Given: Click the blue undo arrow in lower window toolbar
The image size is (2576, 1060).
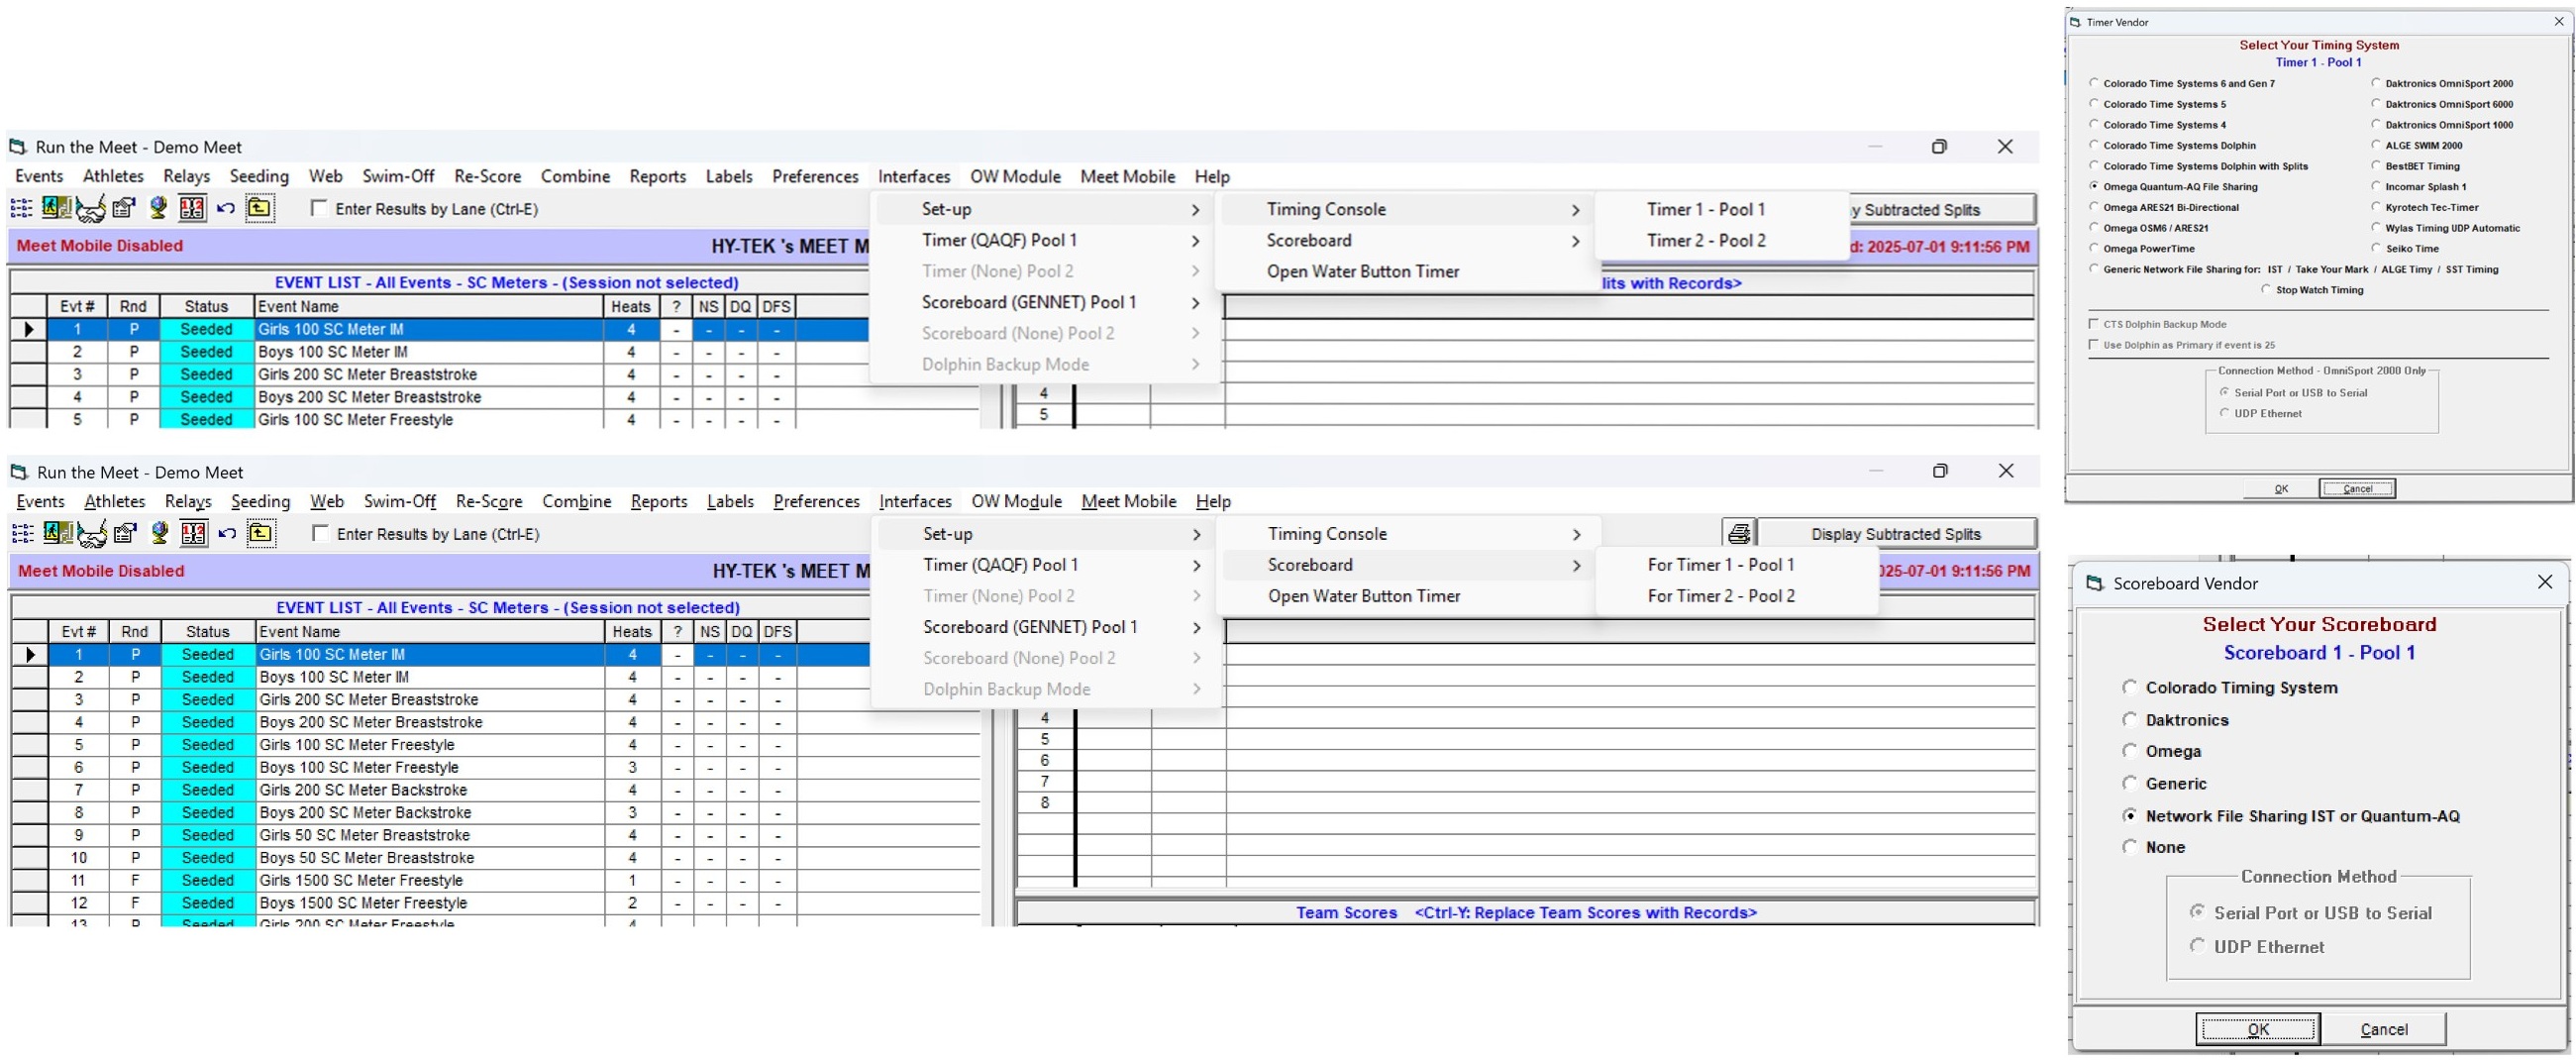Looking at the screenshot, I should pyautogui.click(x=227, y=533).
